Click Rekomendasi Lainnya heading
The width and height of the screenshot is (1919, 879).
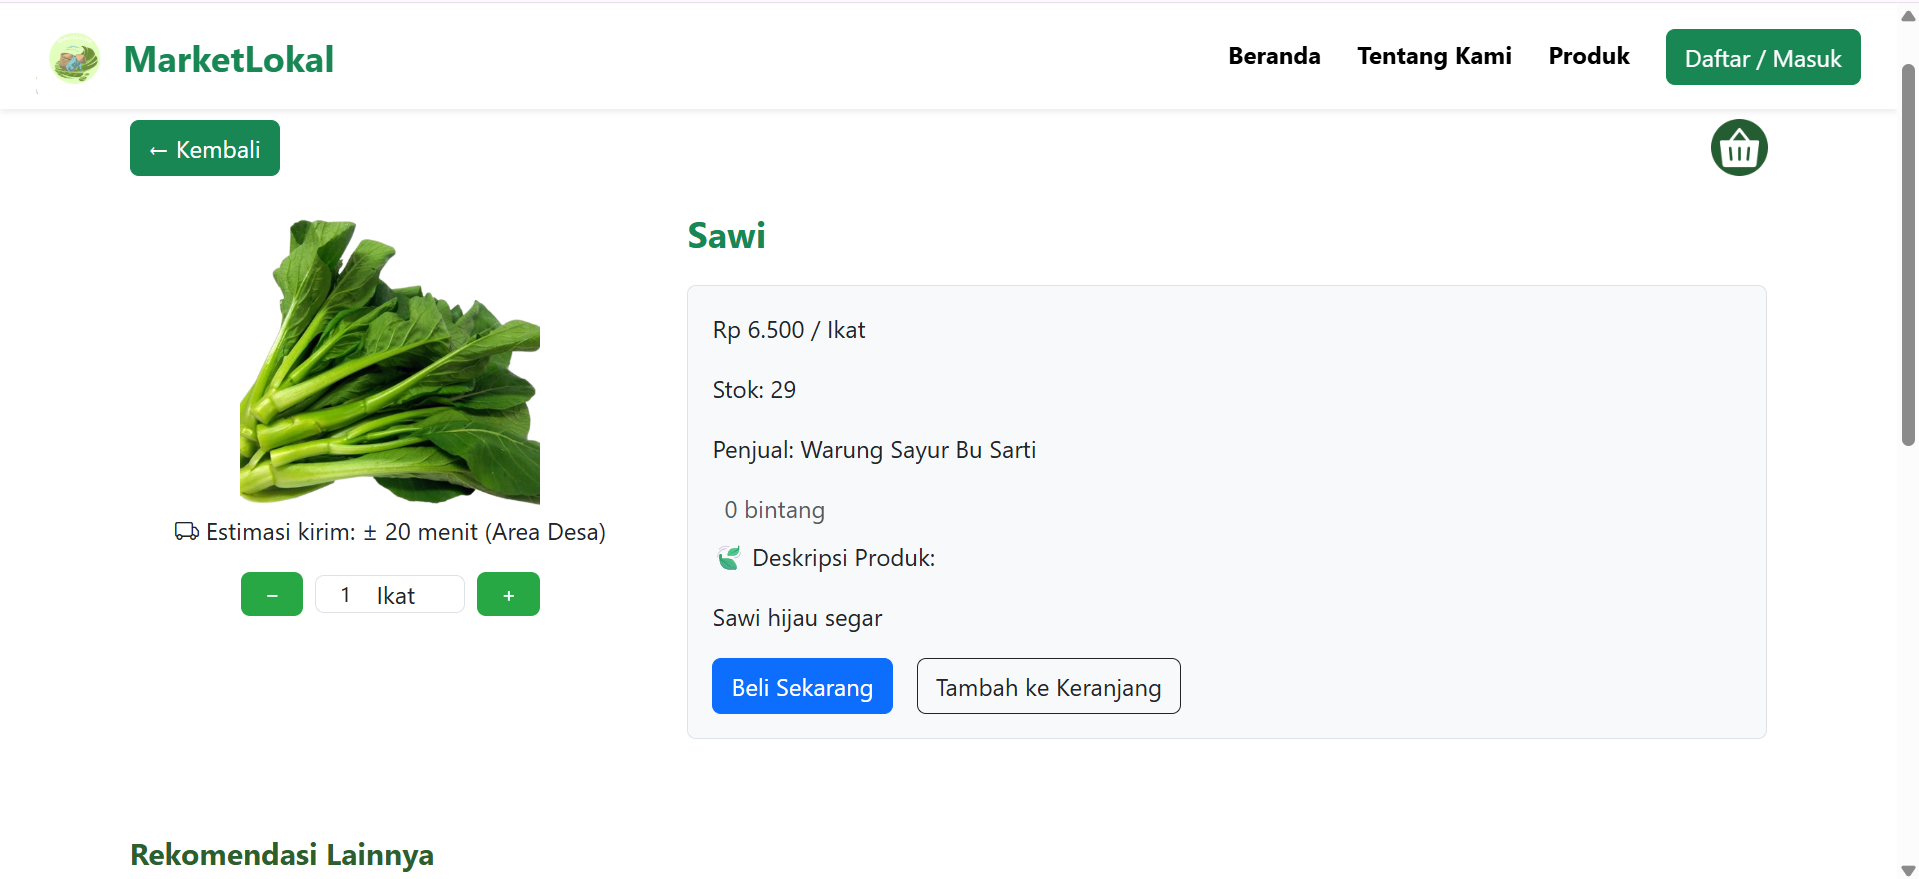click(282, 855)
